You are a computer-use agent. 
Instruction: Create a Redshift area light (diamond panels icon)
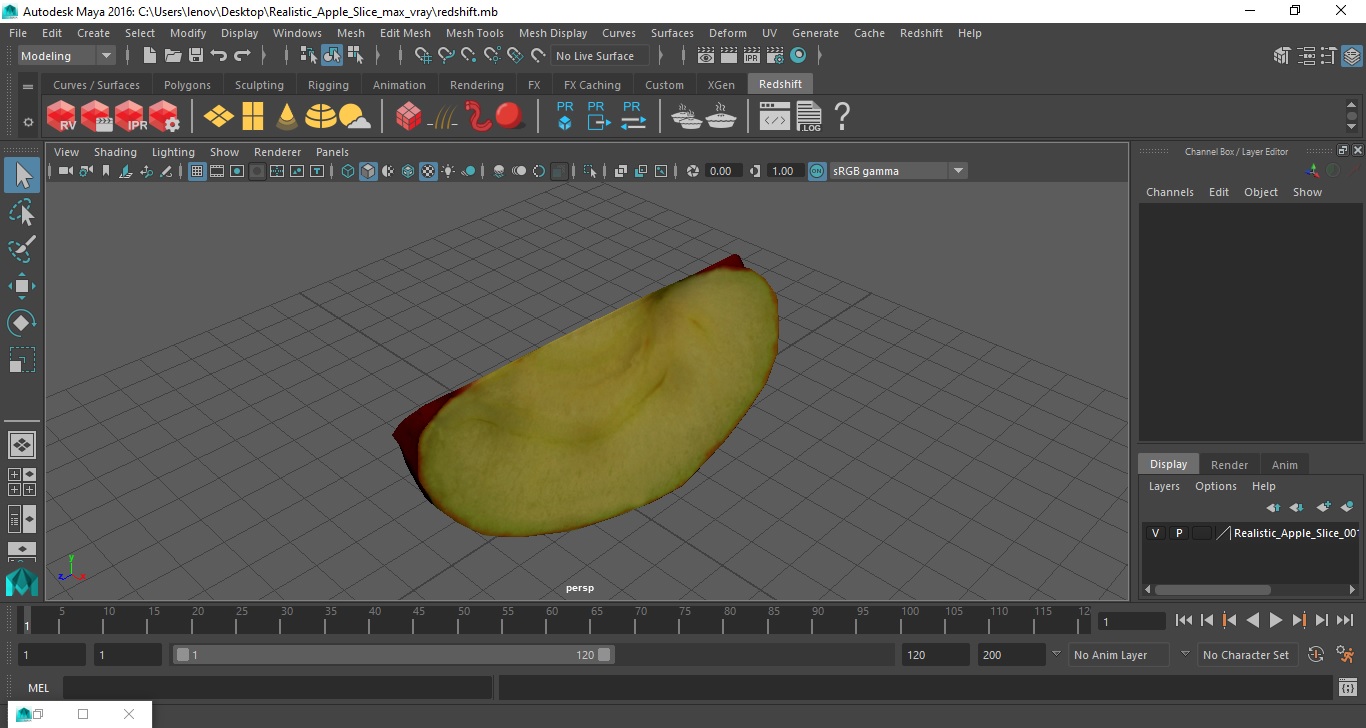[218, 117]
